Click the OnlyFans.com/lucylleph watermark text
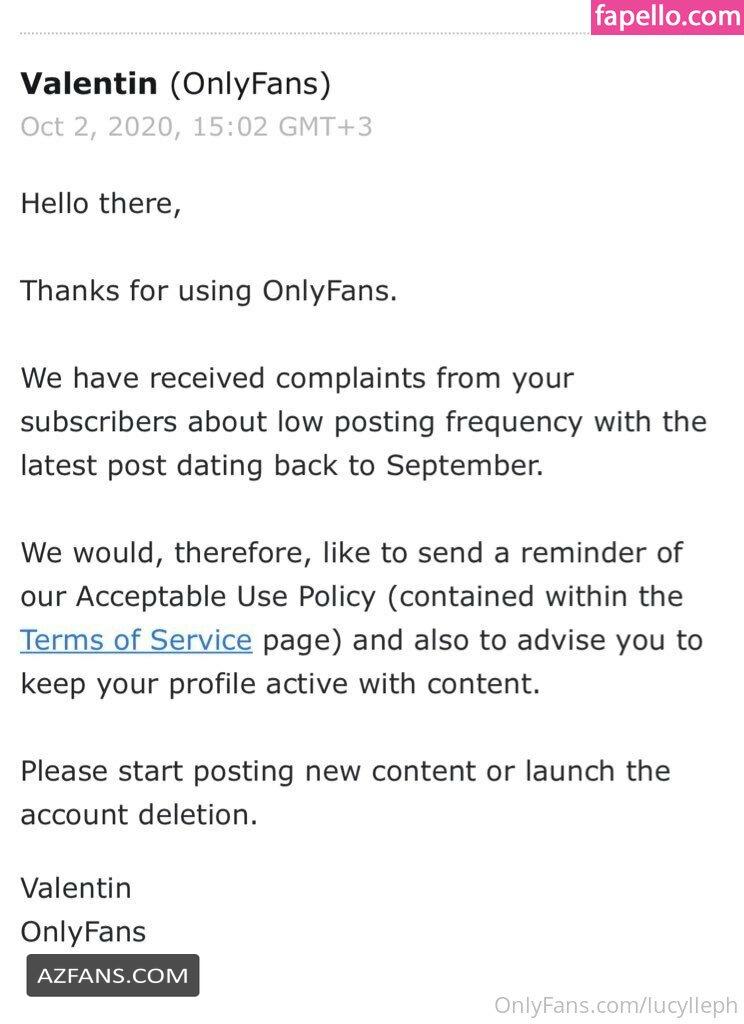Image resolution: width=744 pixels, height=1024 pixels. [616, 1006]
